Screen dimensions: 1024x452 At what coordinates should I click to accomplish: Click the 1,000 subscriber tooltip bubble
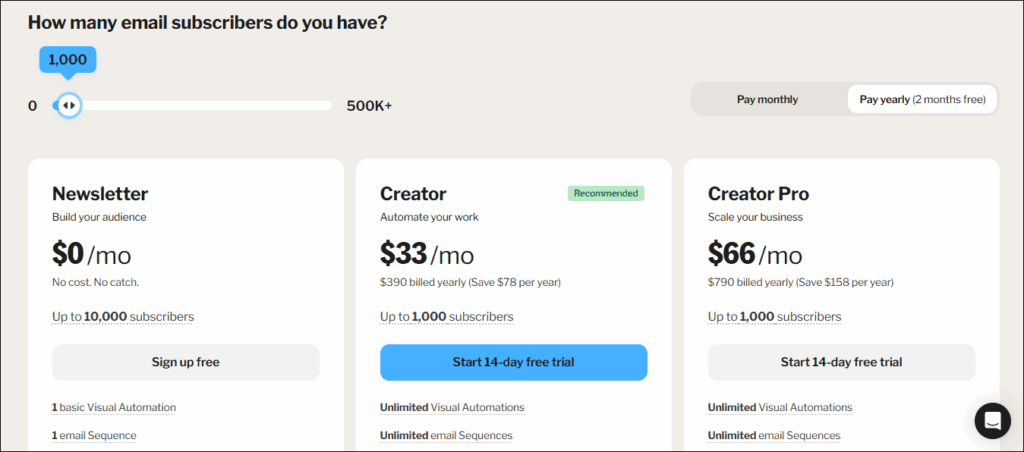point(68,60)
